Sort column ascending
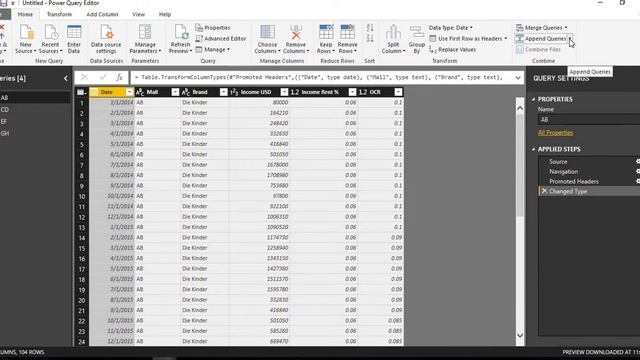Image resolution: width=640 pixels, height=360 pixels. (370, 28)
